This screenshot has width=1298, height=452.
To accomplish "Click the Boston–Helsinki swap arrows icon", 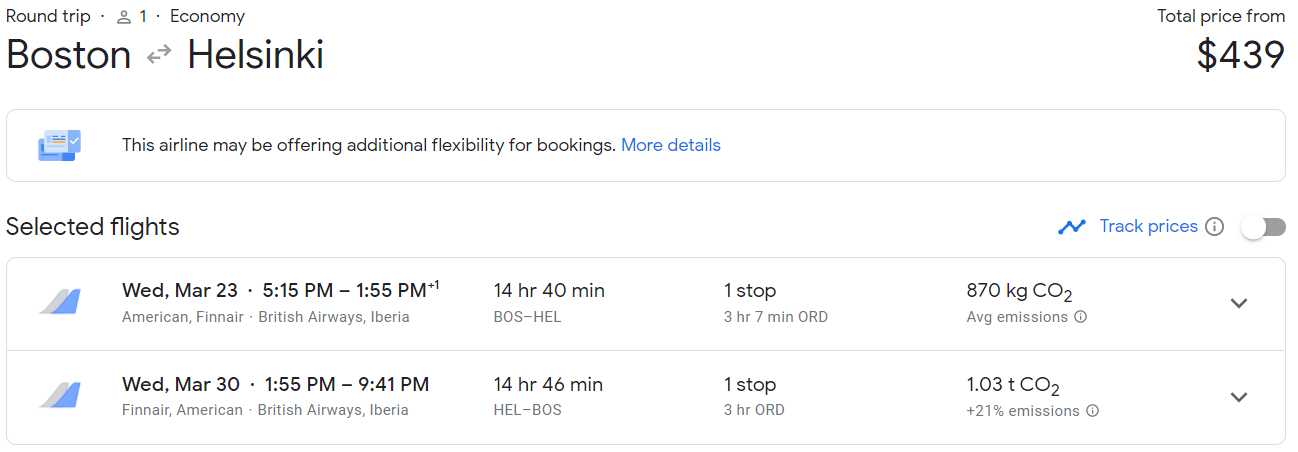I will [x=159, y=56].
